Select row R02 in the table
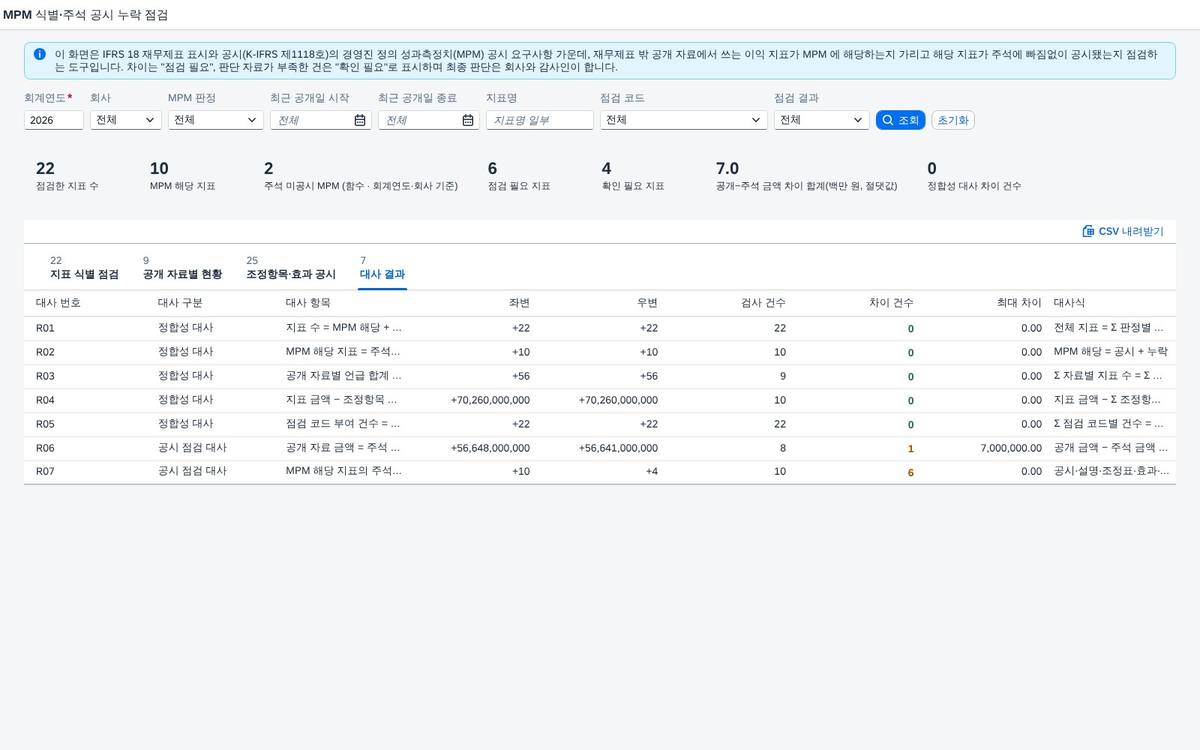Screen dimensions: 1200x750 600,352
